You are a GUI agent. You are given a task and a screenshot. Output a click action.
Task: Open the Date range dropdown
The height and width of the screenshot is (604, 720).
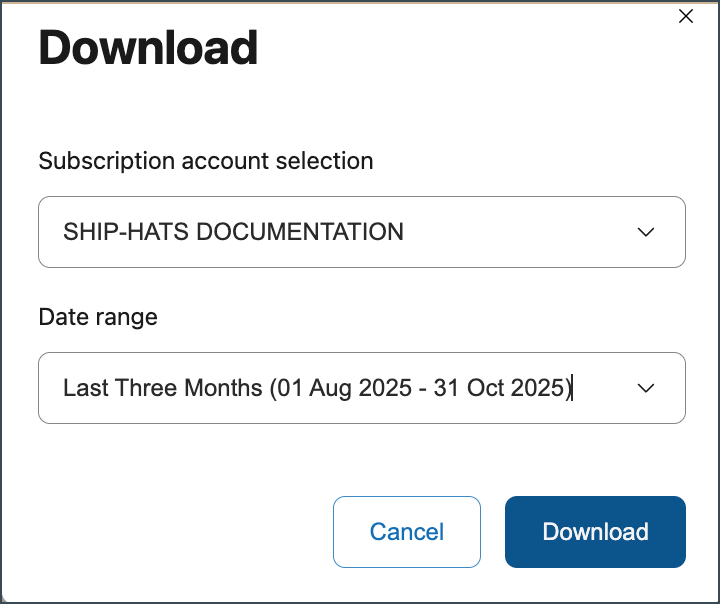tap(361, 388)
